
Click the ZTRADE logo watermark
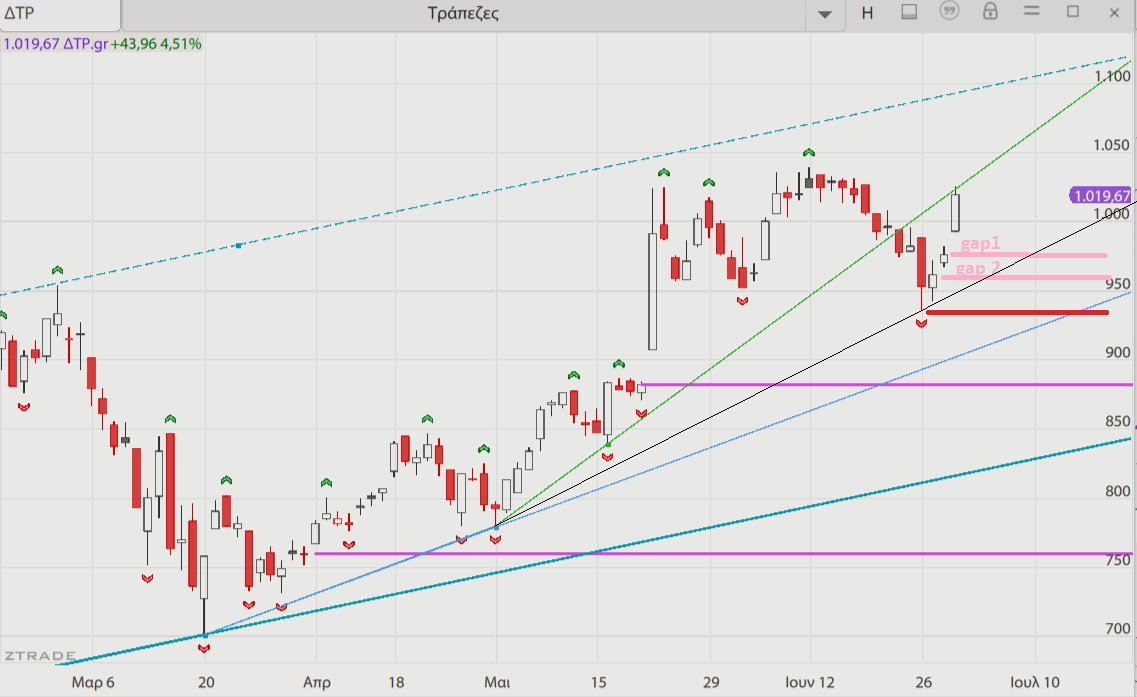38,656
